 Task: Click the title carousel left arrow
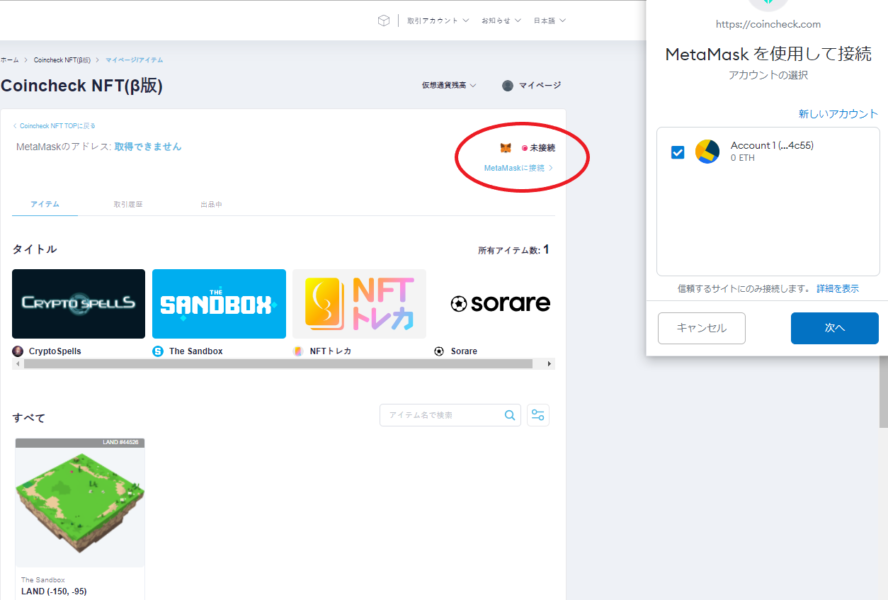[x=18, y=364]
